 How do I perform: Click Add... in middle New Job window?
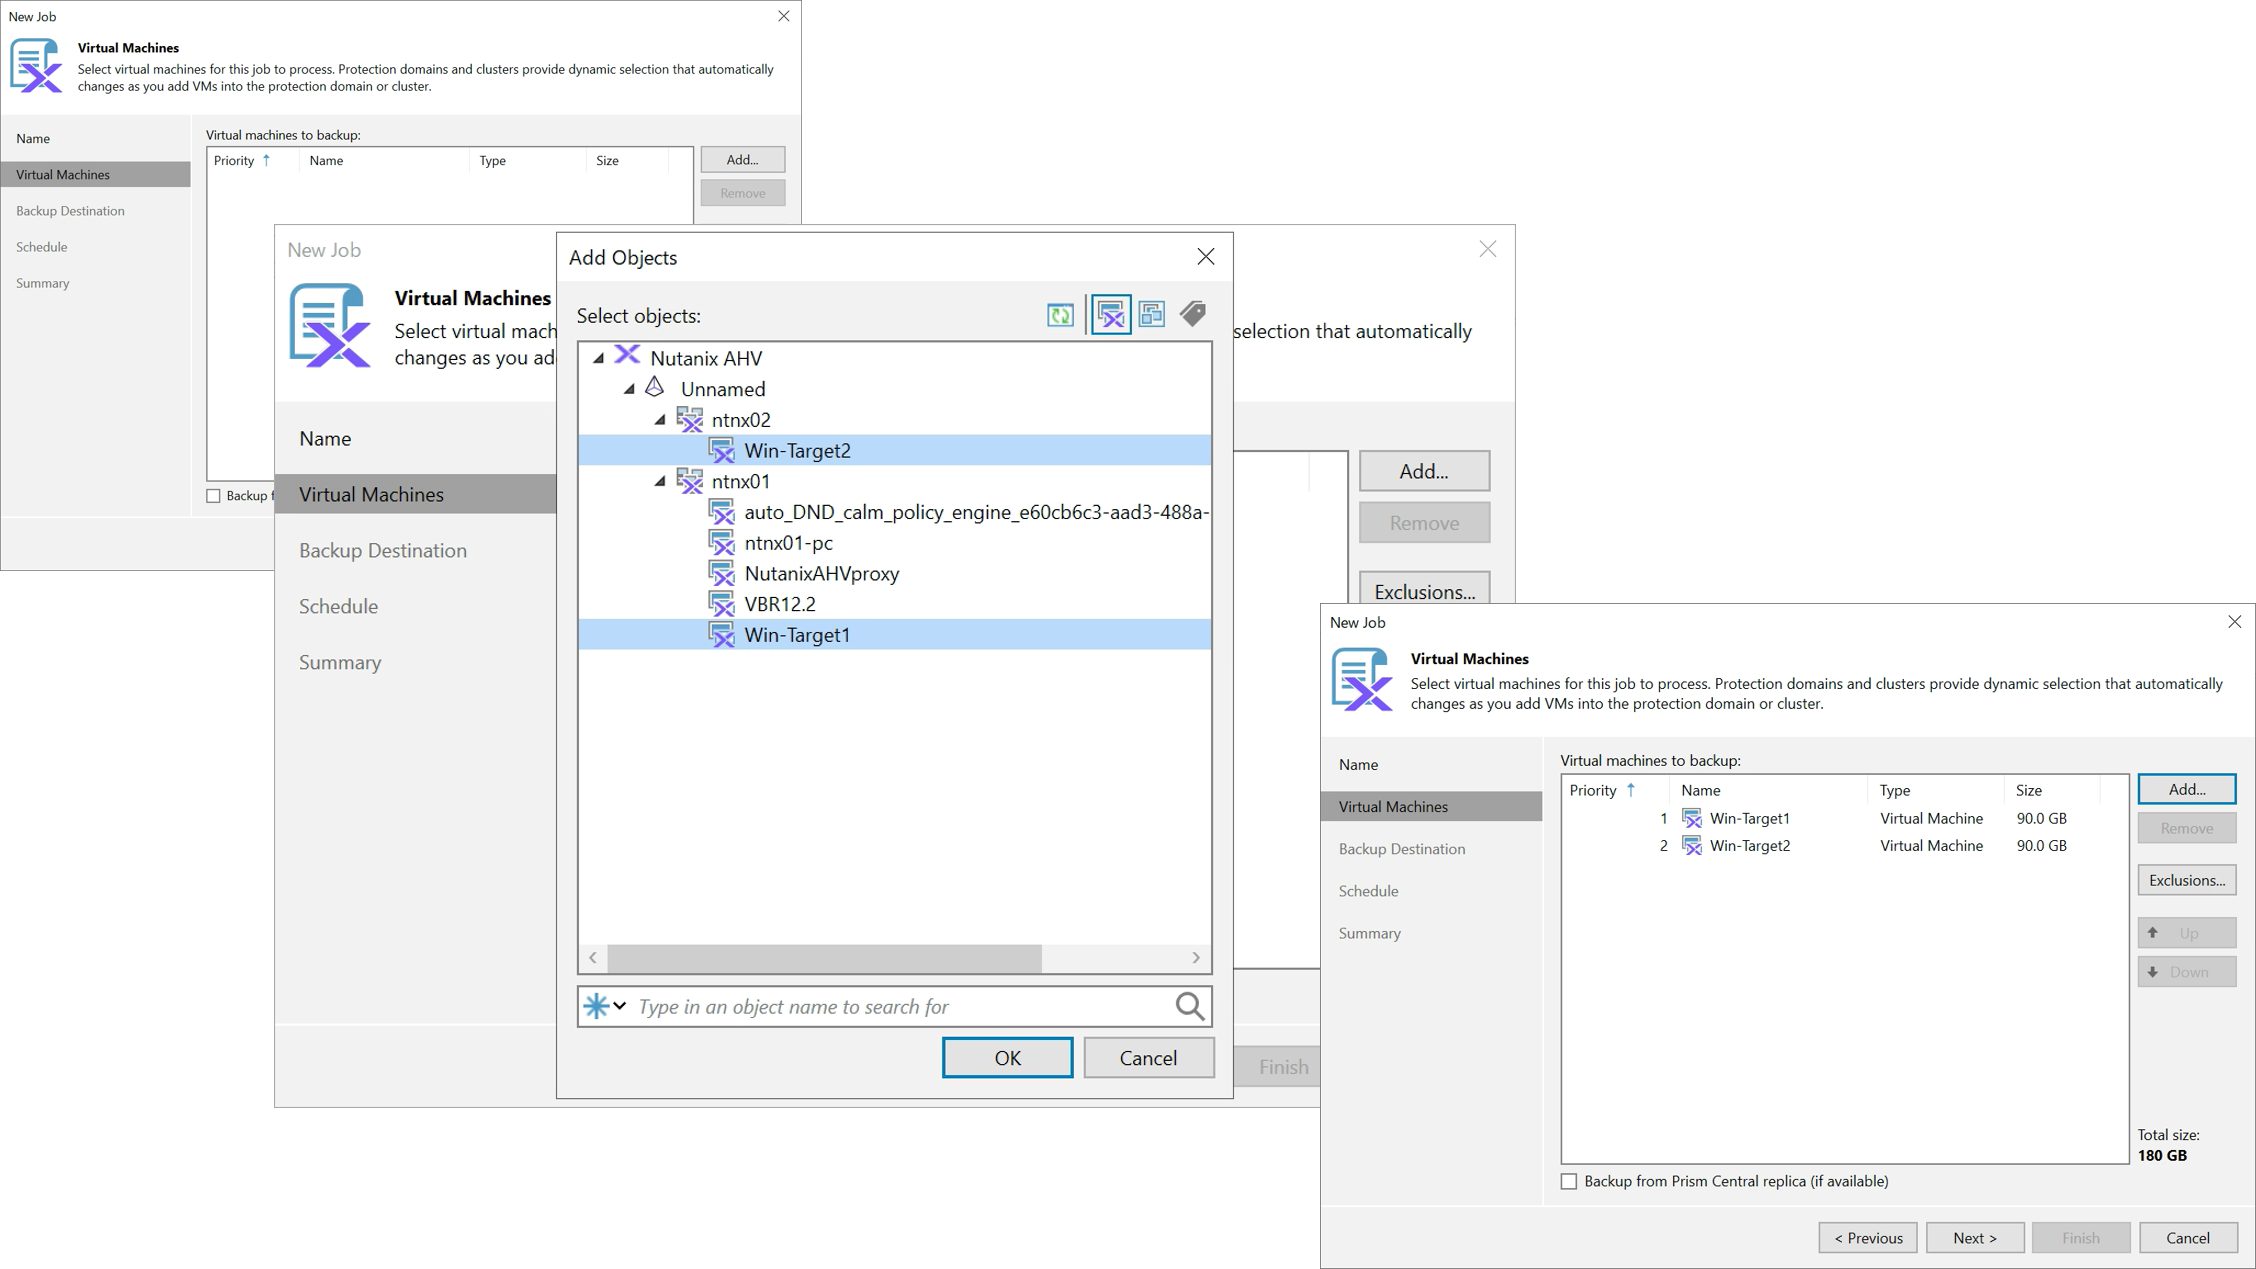[x=1424, y=471]
